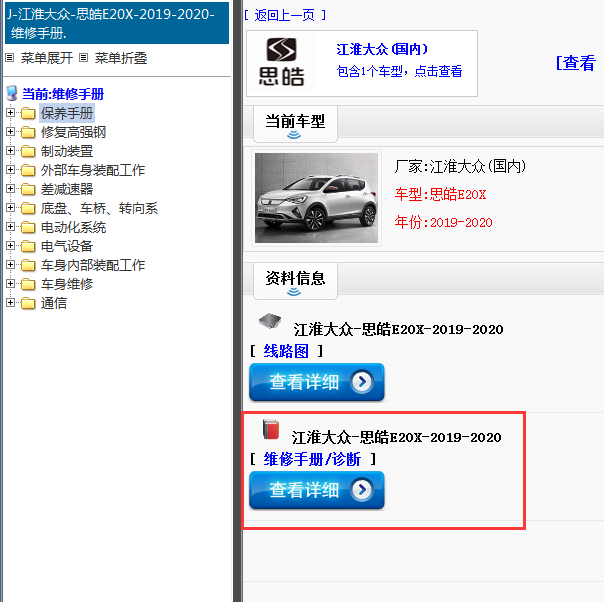Viewport: 604px width, 602px height.
Task: Expand the 车身维修 tree node
Action: click(x=10, y=283)
